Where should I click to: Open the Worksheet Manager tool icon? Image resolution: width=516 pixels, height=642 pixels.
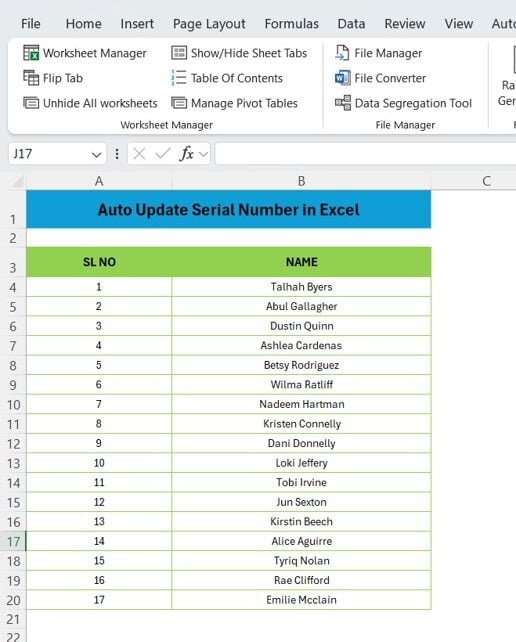[x=31, y=53]
